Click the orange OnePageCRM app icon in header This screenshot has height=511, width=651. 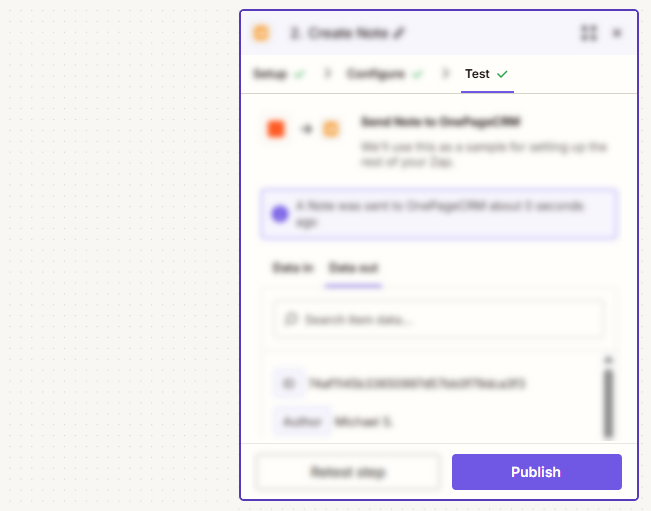click(261, 33)
